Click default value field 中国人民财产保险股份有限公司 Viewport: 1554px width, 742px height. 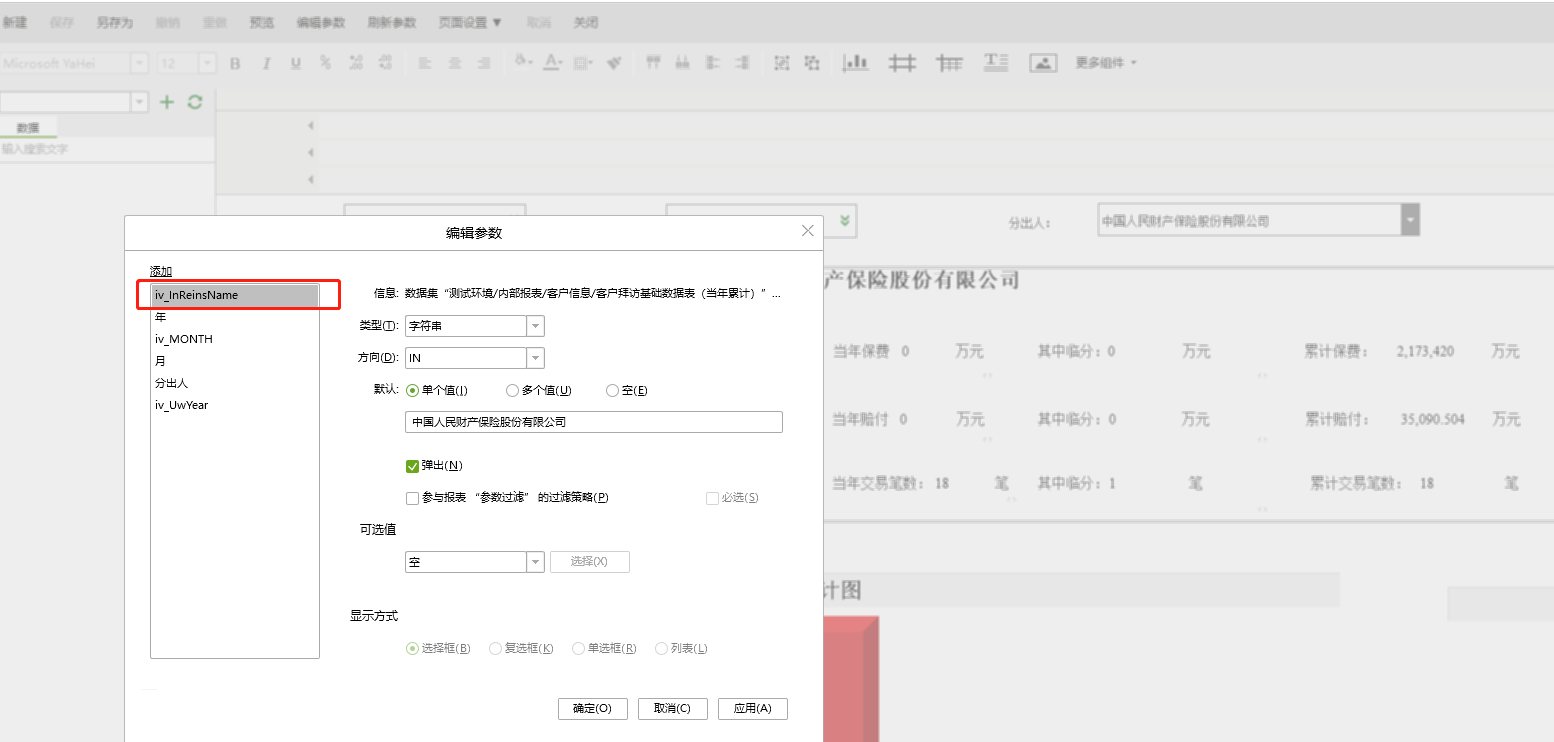click(594, 422)
